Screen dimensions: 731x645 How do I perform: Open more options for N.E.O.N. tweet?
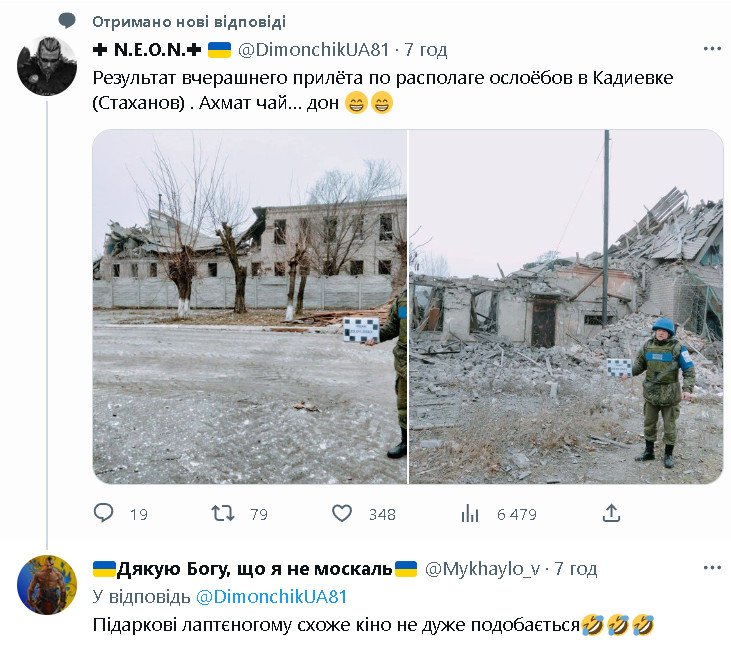(x=712, y=49)
